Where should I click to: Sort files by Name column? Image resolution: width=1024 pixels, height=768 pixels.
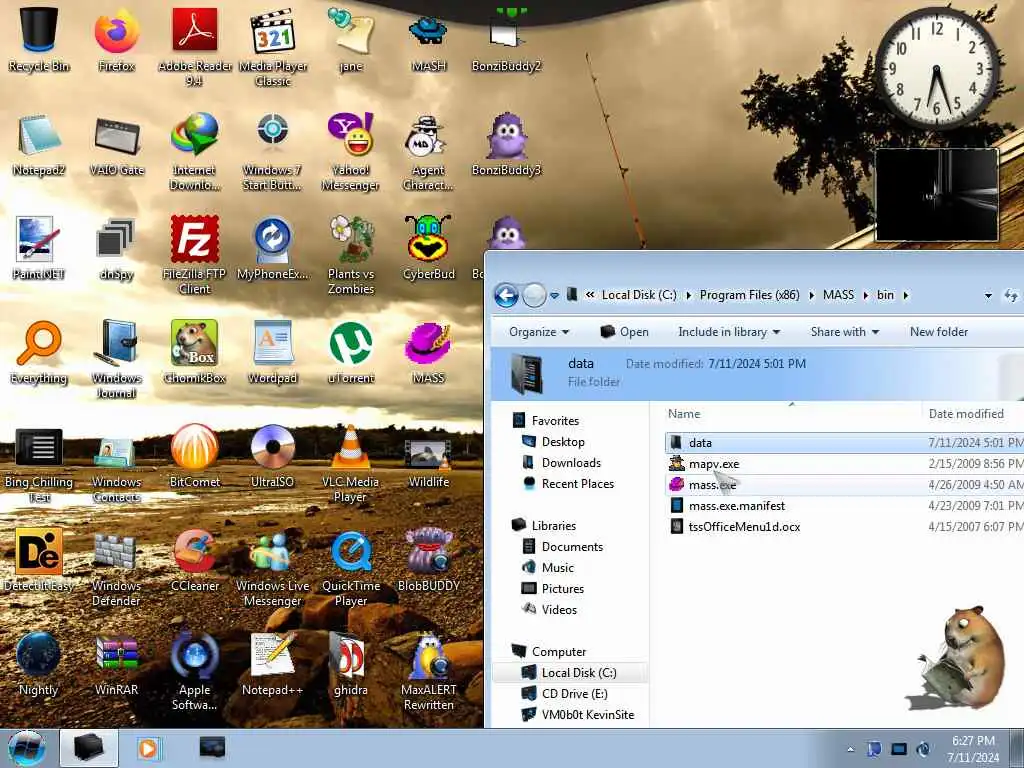(x=684, y=414)
